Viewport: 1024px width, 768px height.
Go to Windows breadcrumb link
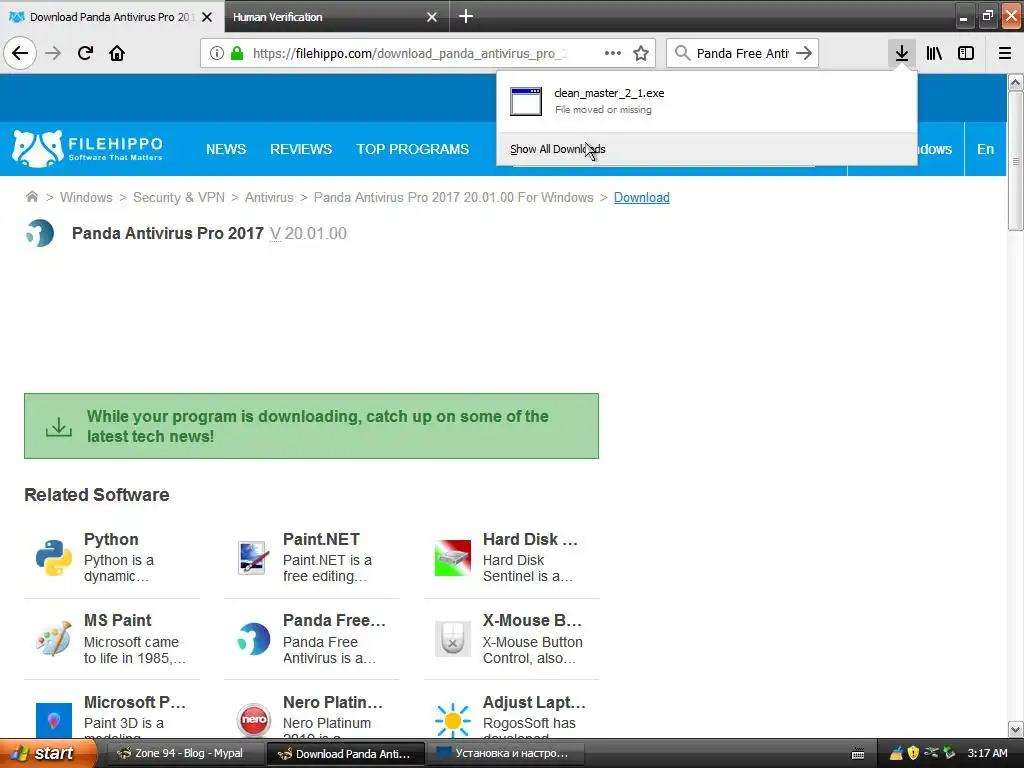pyautogui.click(x=86, y=197)
